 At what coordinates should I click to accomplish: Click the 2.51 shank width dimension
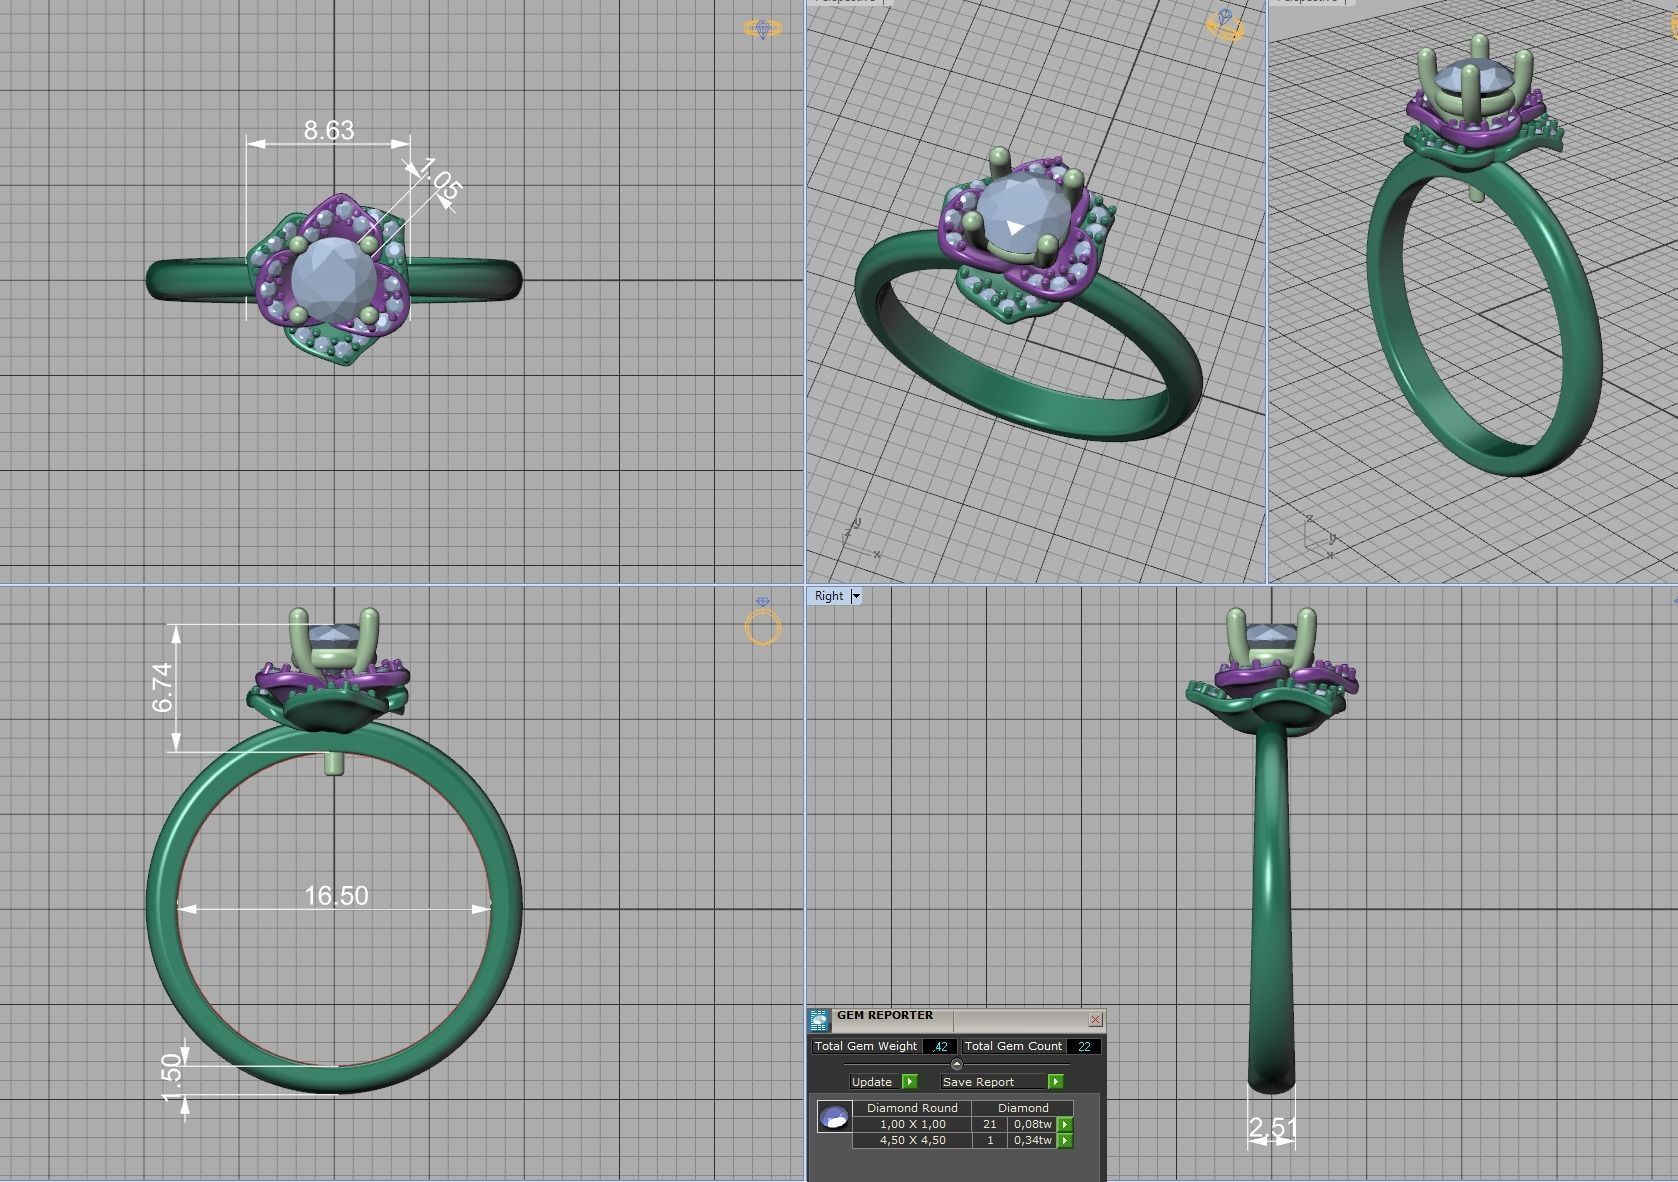pos(1272,1129)
